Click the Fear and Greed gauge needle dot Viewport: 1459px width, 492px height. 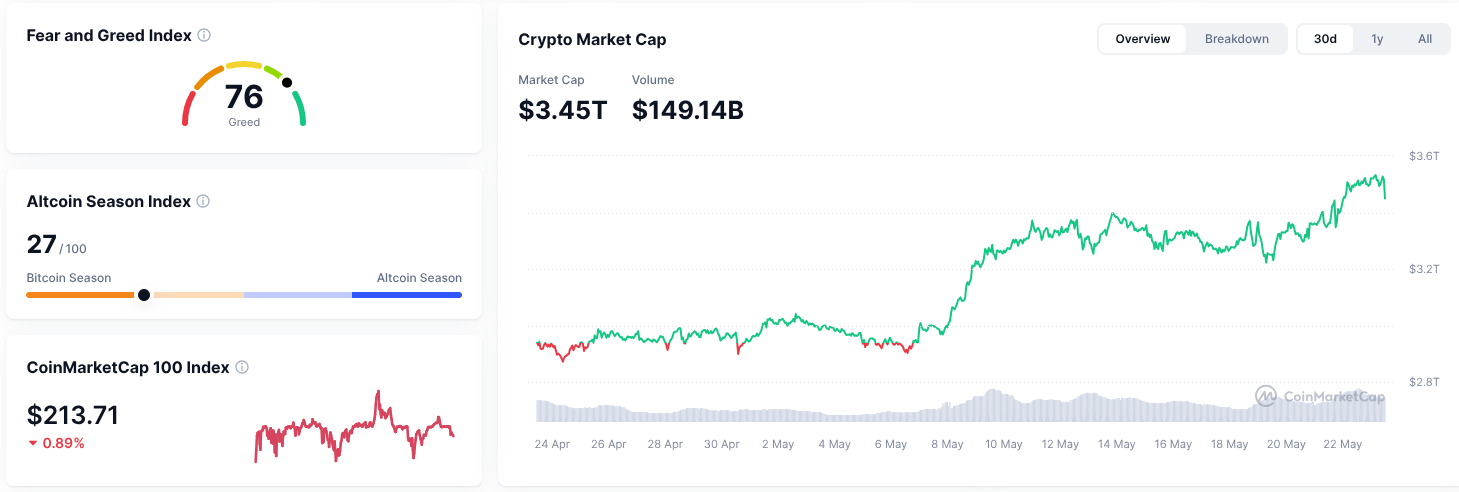(287, 83)
